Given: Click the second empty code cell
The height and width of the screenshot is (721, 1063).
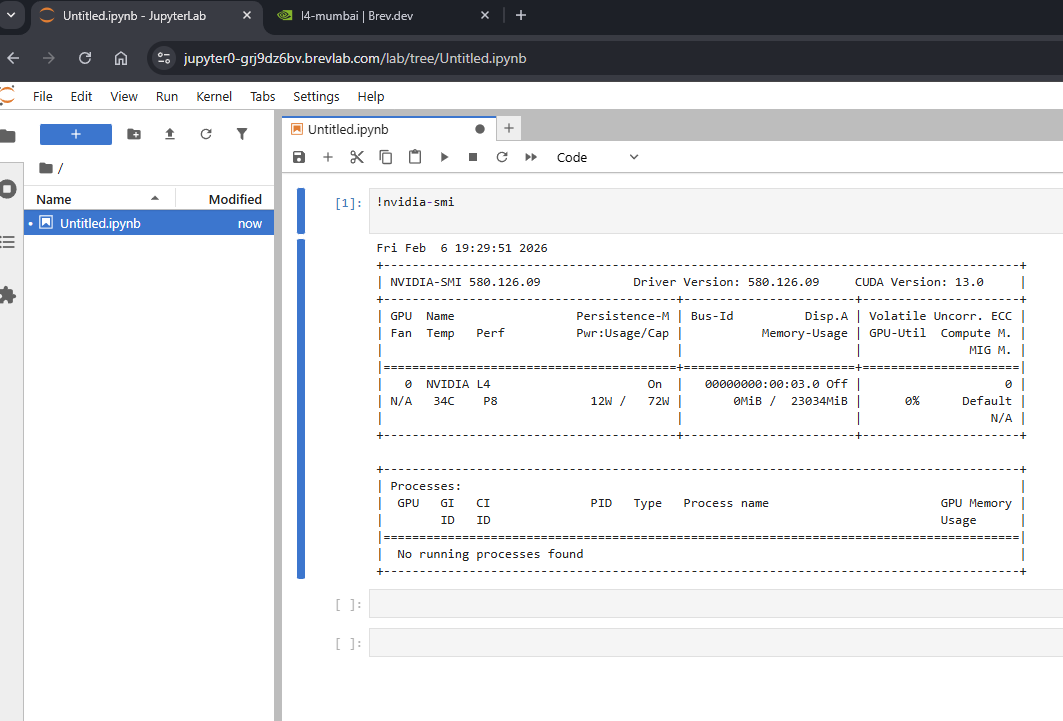Looking at the screenshot, I should [x=715, y=642].
